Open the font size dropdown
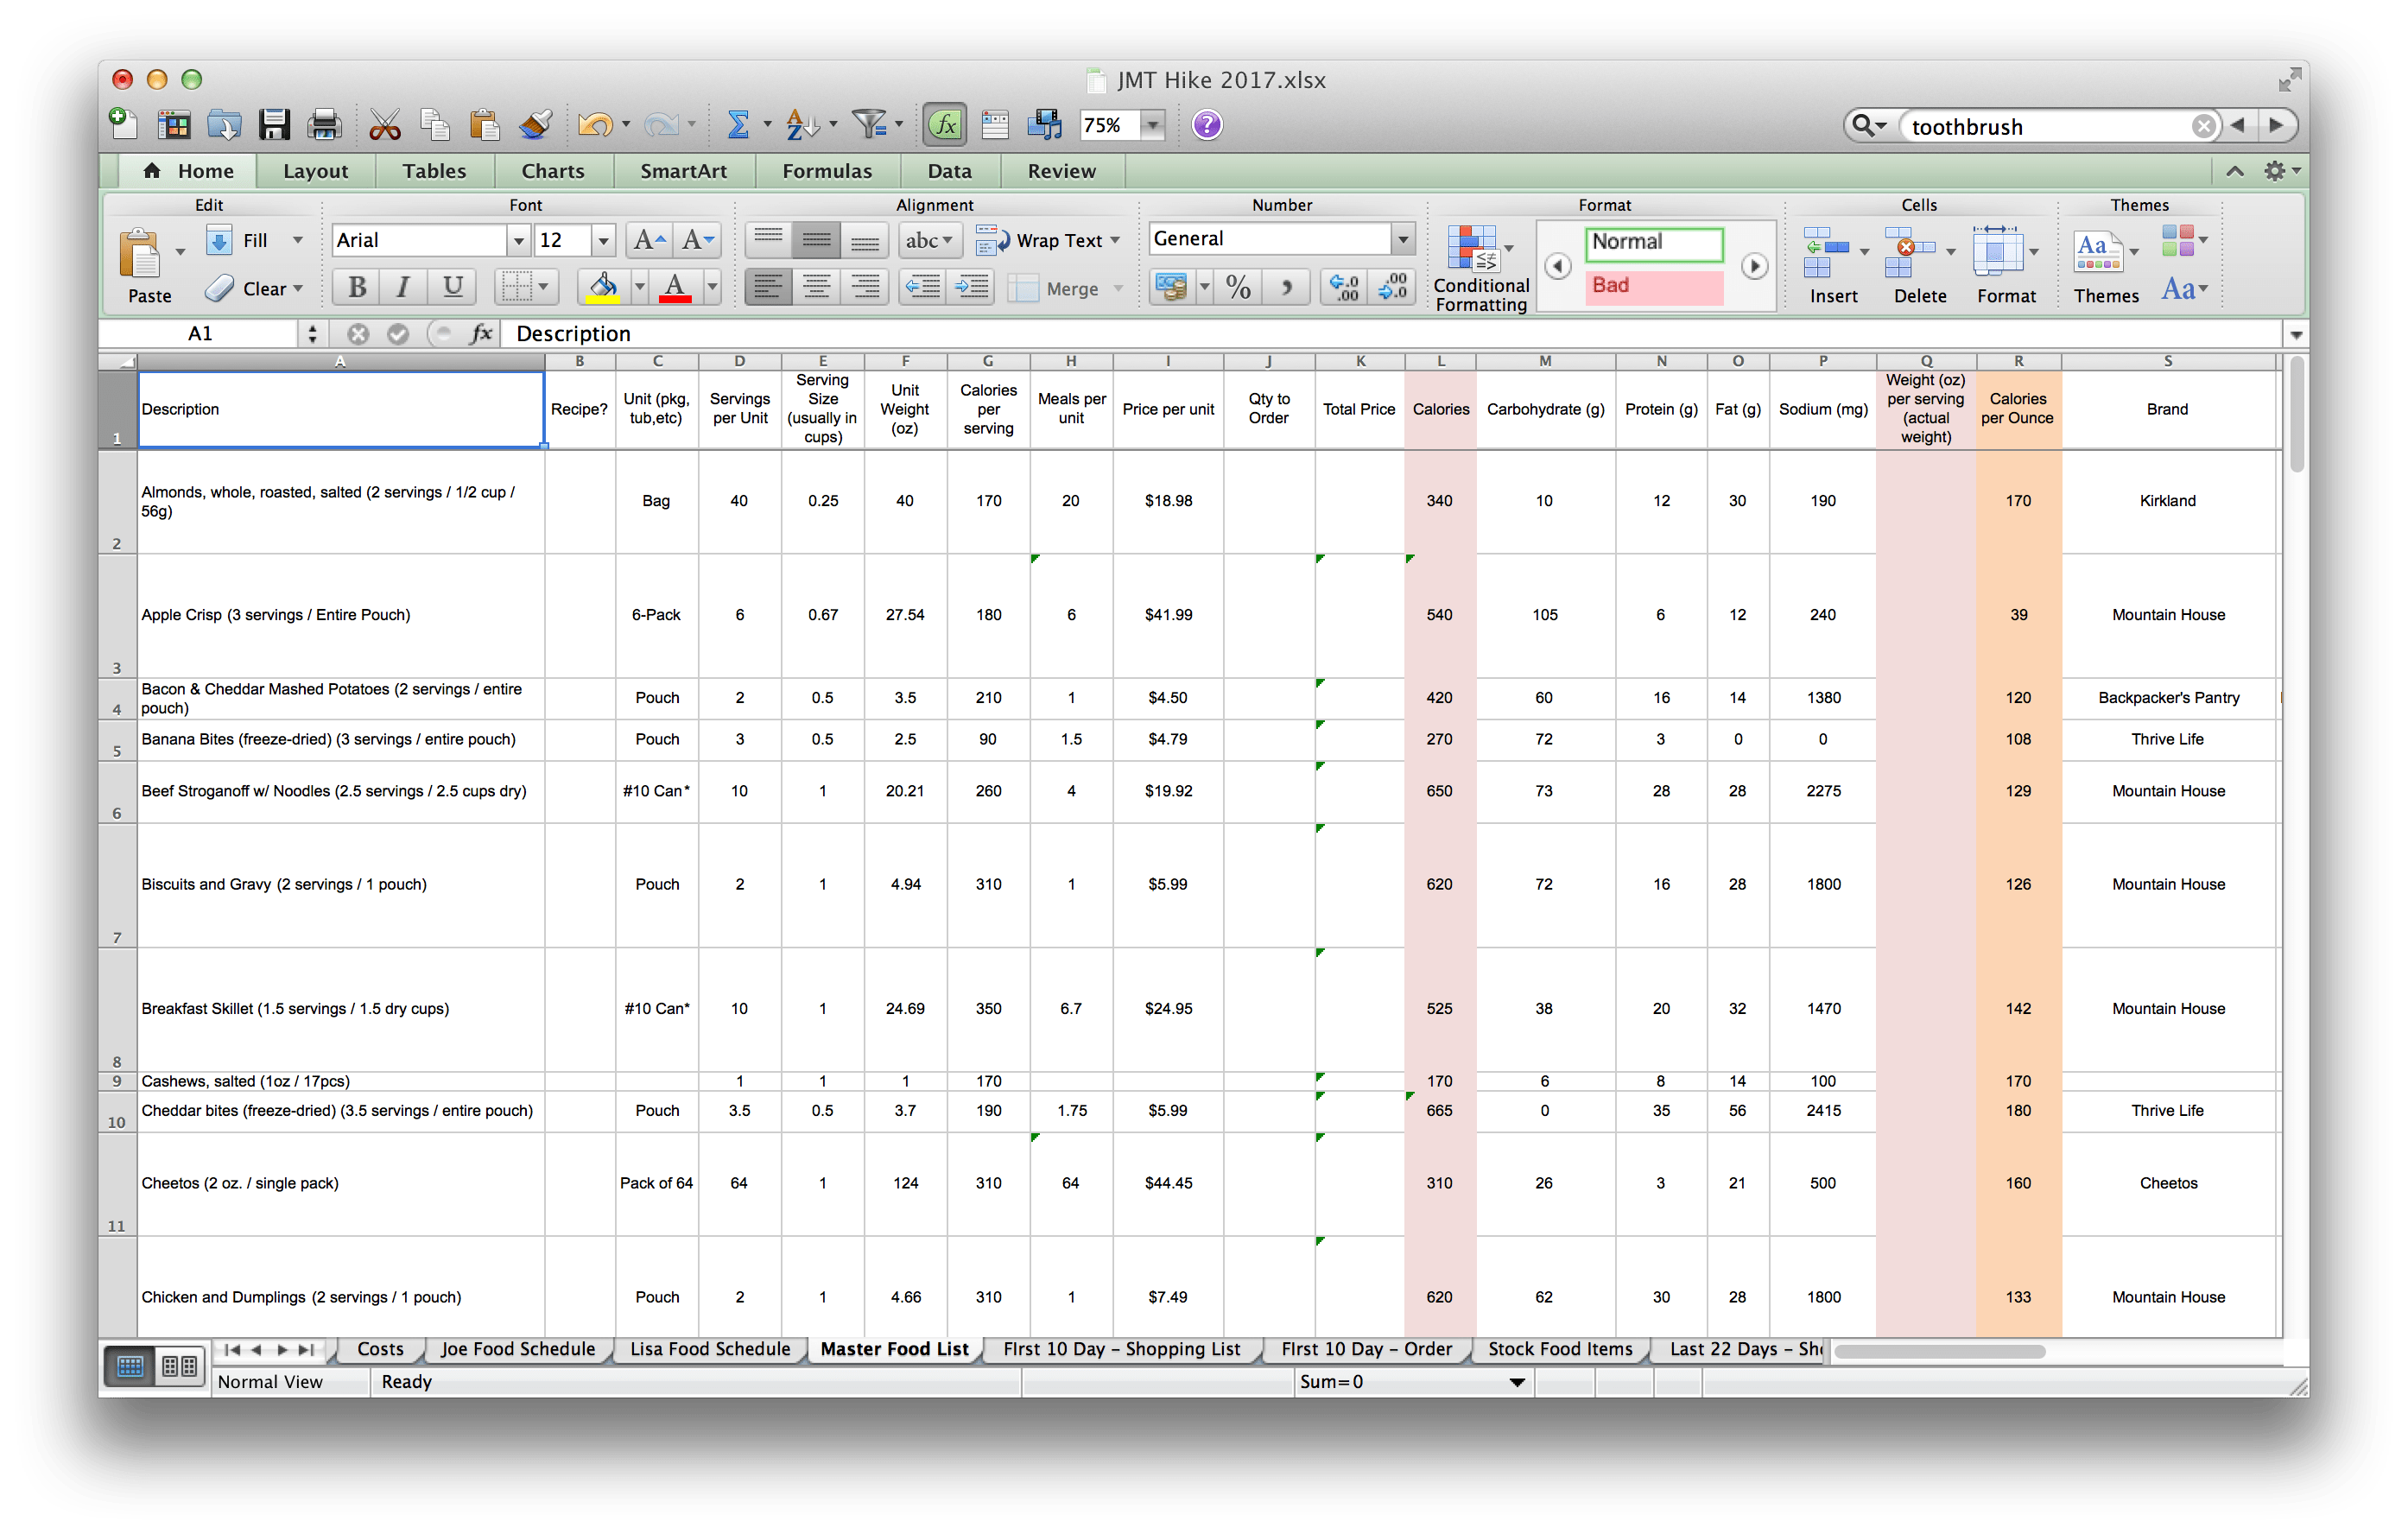This screenshot has width=2408, height=1534. [x=602, y=240]
